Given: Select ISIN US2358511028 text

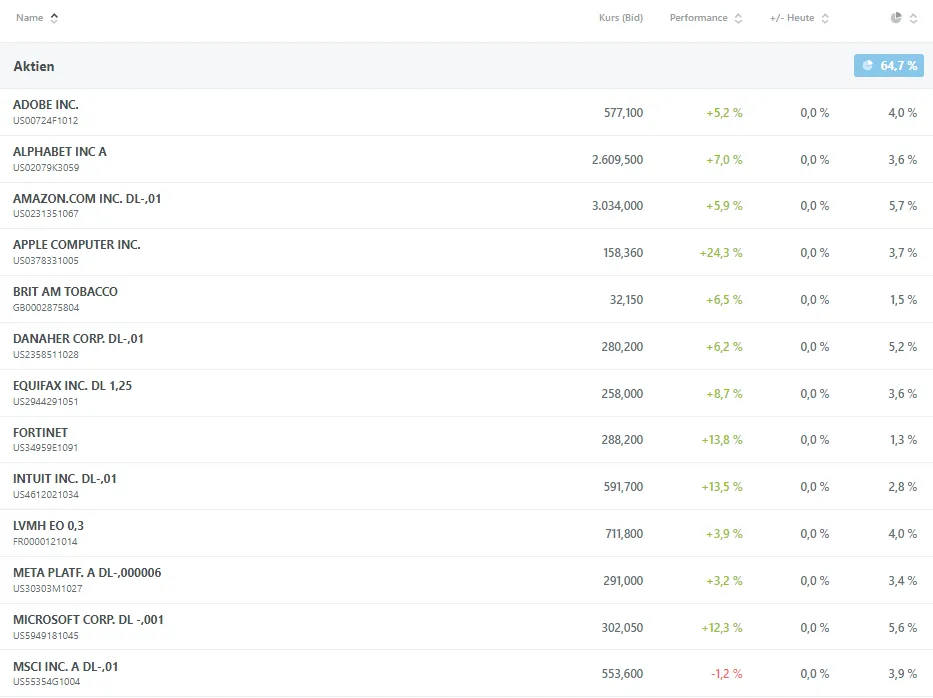Looking at the screenshot, I should pyautogui.click(x=46, y=355).
